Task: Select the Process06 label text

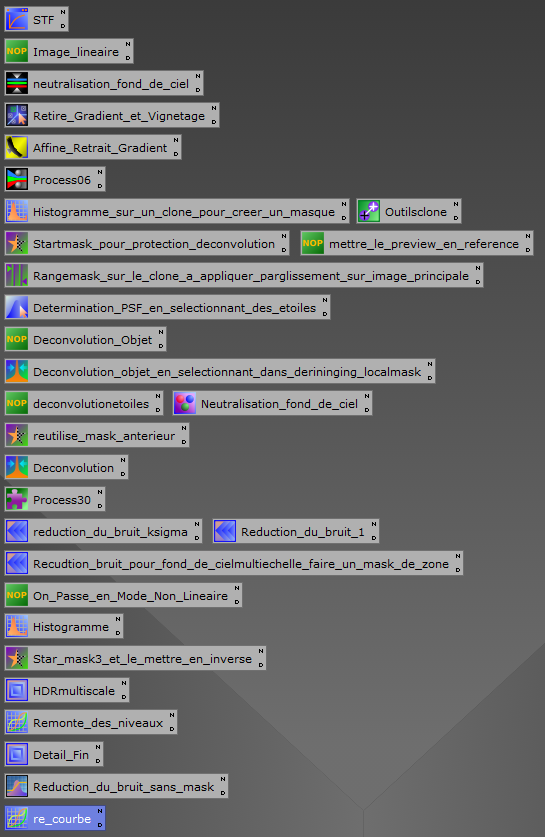Action: click(62, 180)
